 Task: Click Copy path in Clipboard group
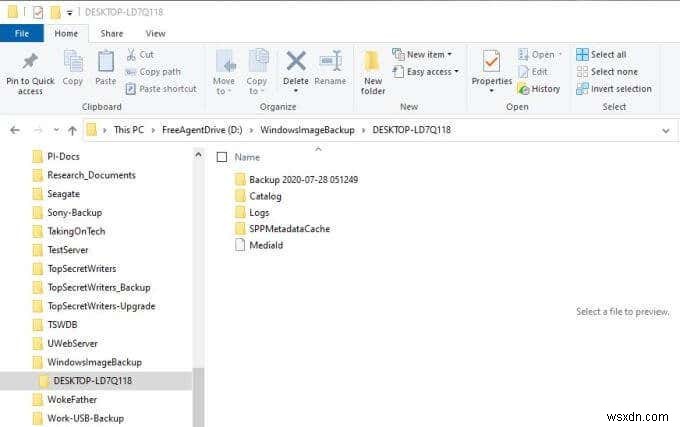pos(153,72)
